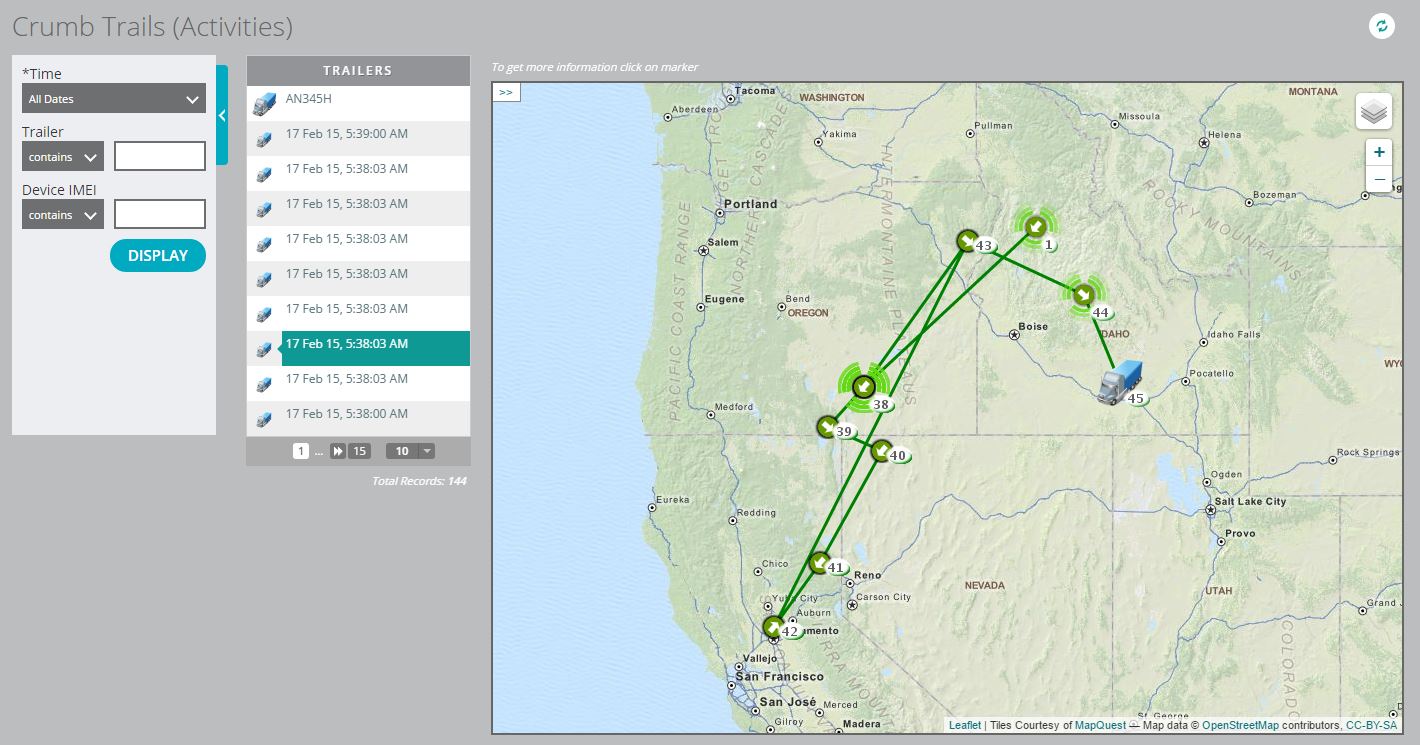Screen dimensions: 1420x745
Task: Click the TRAILERS list header
Action: point(358,71)
